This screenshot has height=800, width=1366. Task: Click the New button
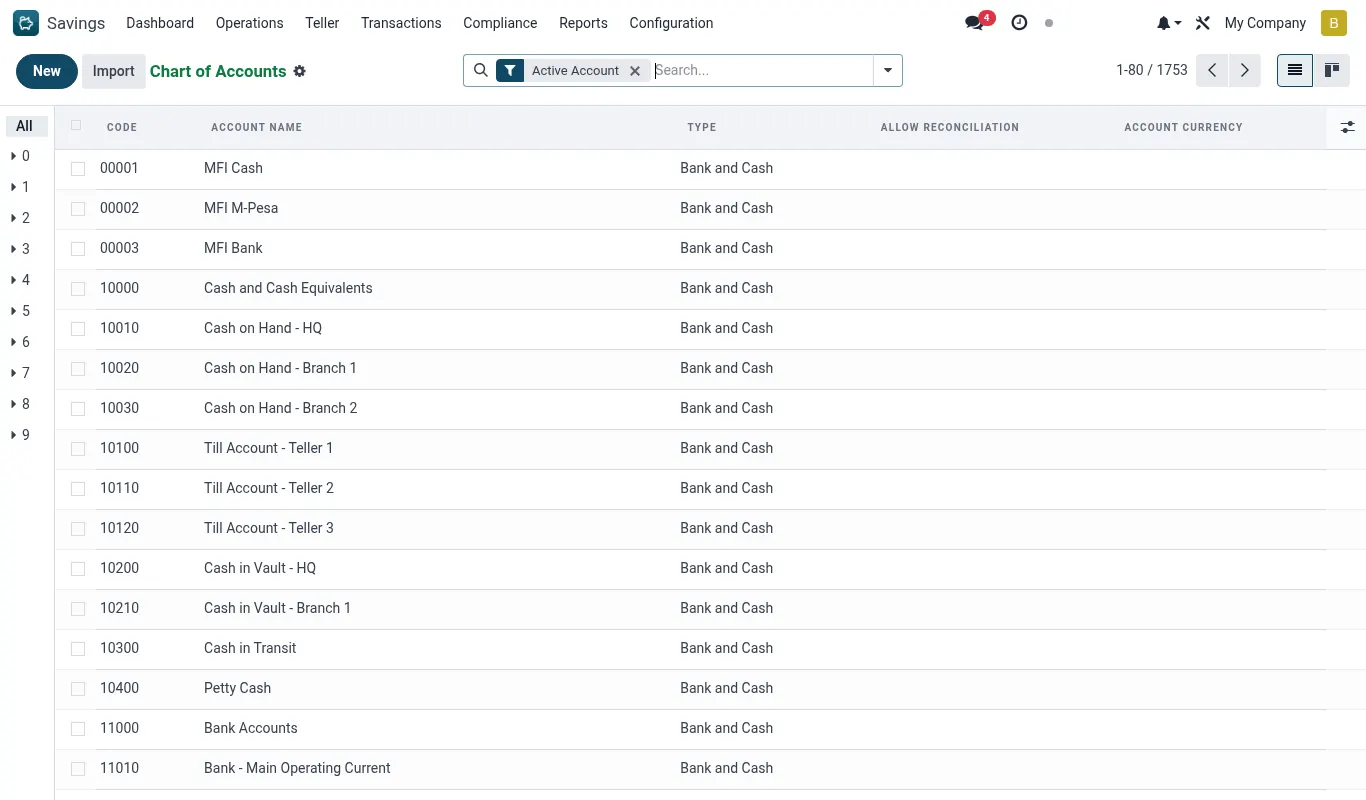pos(46,71)
